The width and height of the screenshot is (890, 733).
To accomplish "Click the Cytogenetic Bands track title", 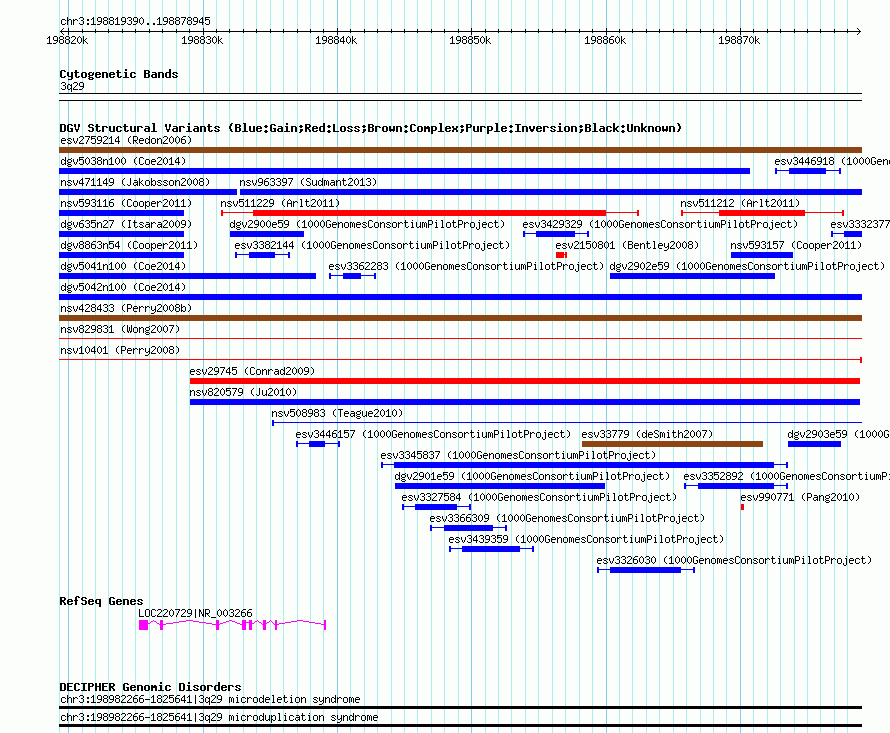I will (119, 74).
